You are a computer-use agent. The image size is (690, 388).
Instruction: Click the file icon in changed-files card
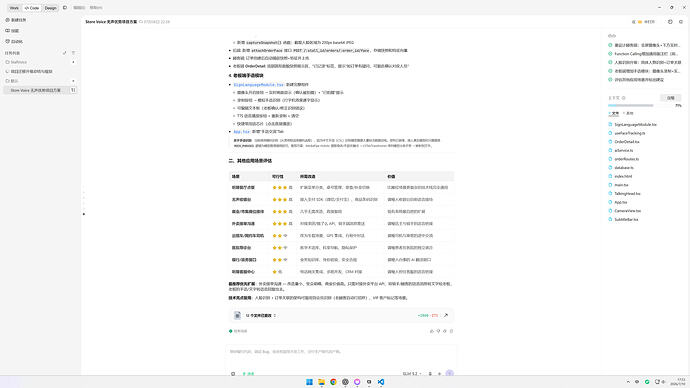(x=237, y=315)
